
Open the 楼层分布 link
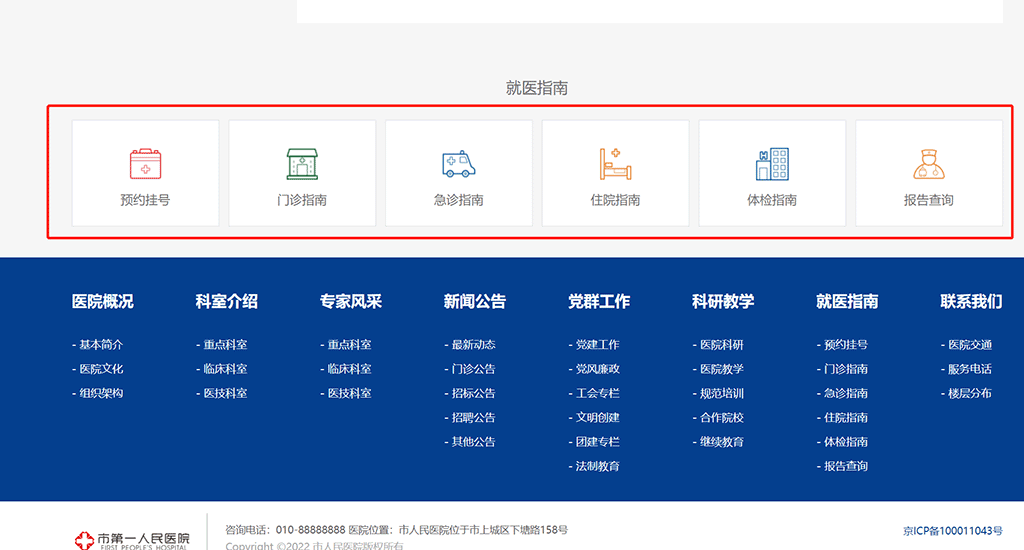pyautogui.click(x=969, y=393)
